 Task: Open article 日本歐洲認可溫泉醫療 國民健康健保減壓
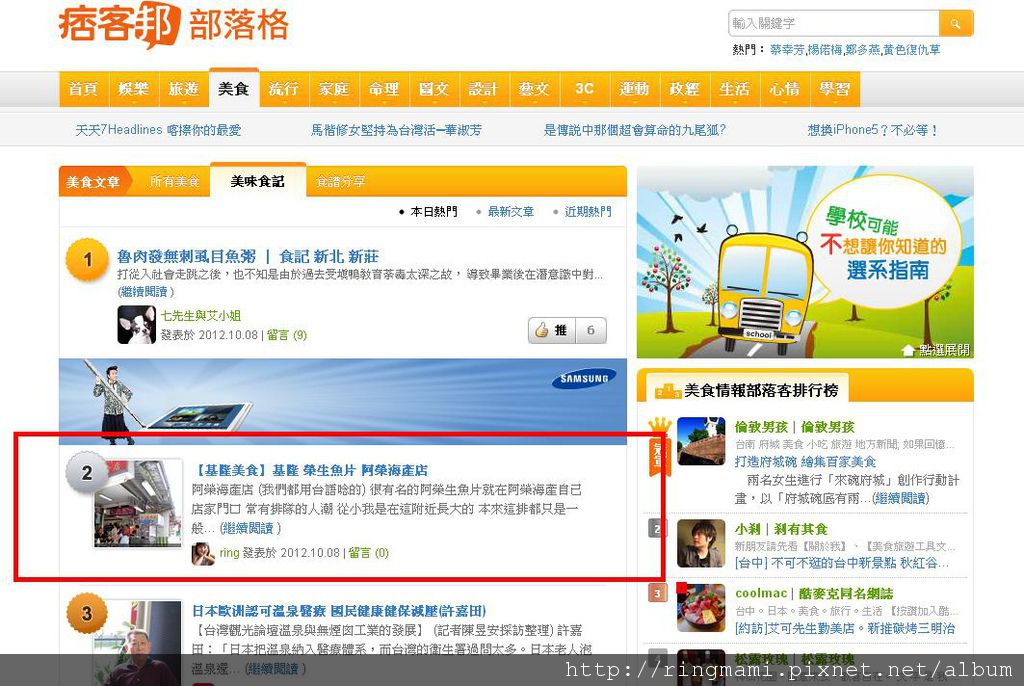click(339, 611)
